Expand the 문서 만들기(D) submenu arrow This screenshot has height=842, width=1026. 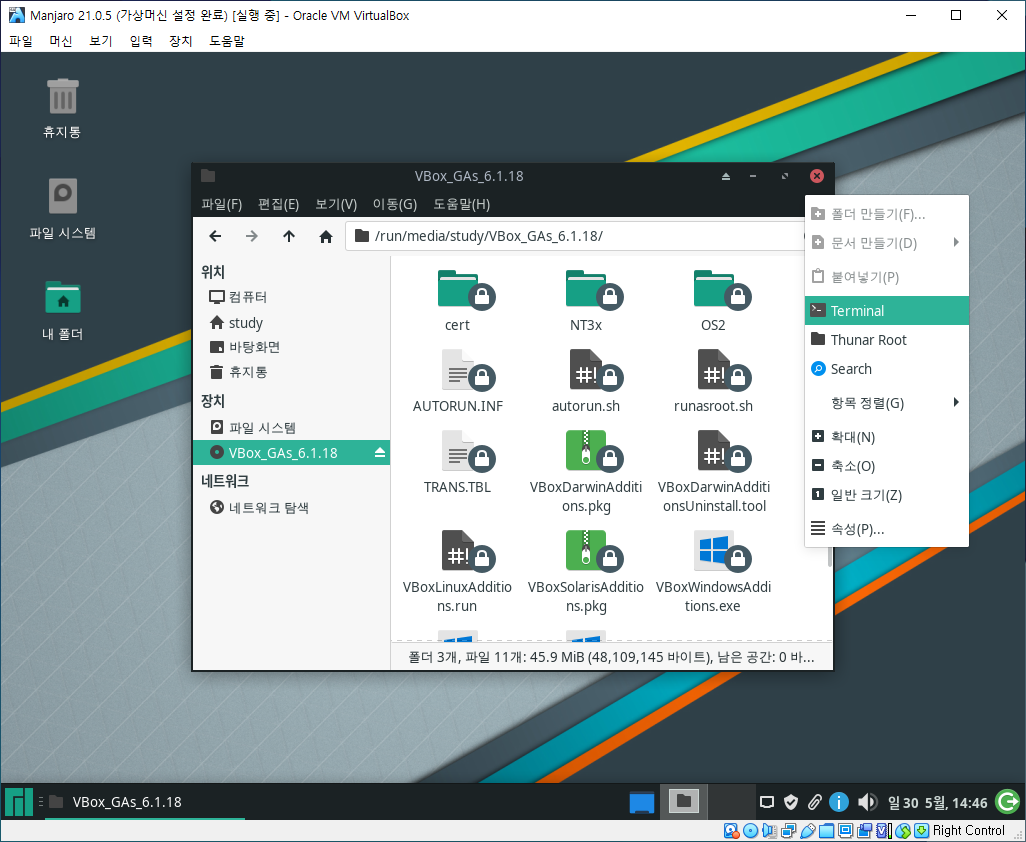(956, 243)
